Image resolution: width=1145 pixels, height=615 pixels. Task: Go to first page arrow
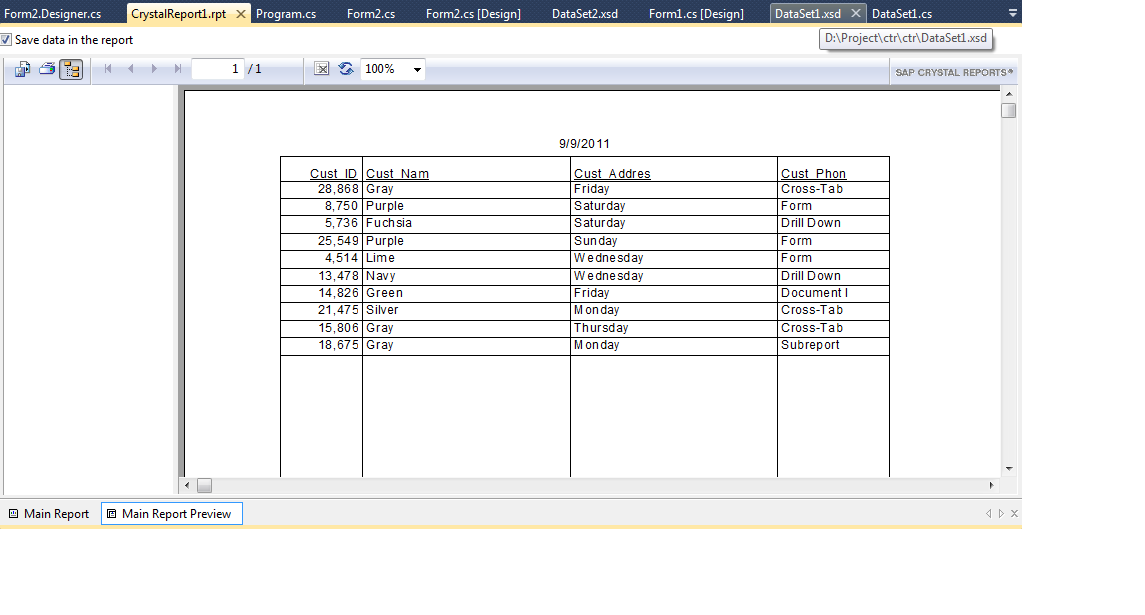[108, 69]
